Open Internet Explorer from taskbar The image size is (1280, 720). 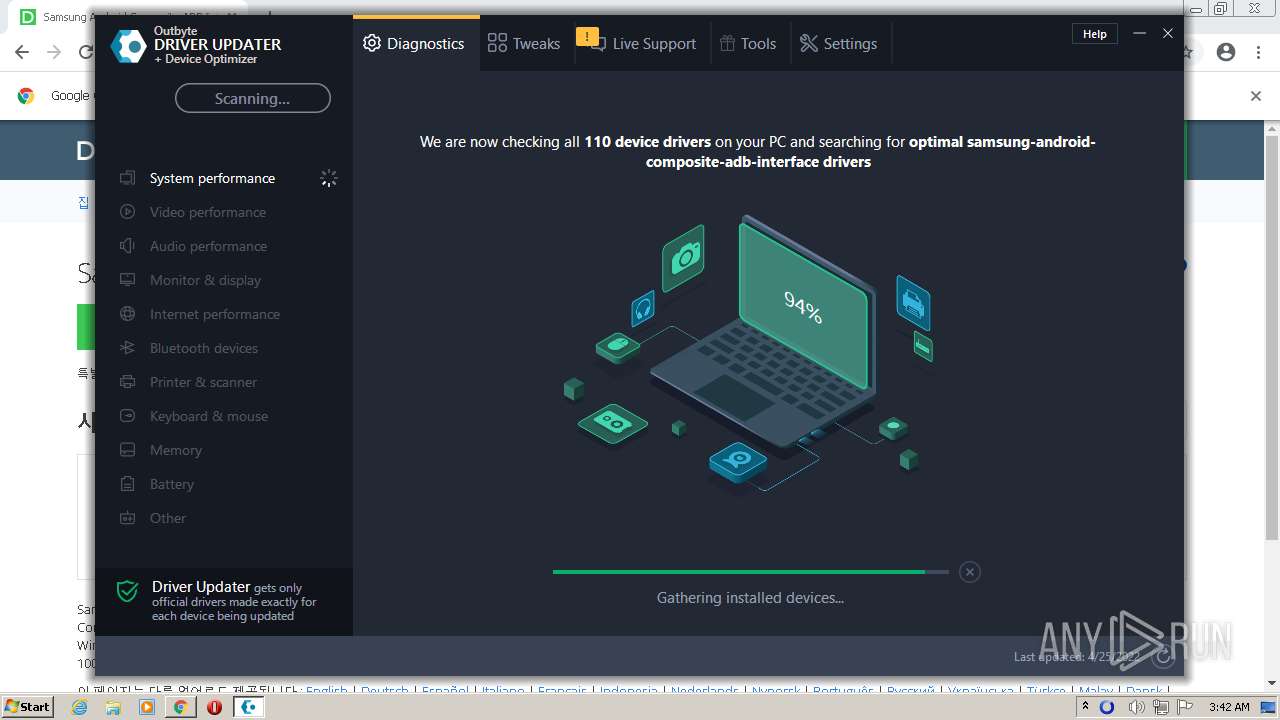click(79, 707)
